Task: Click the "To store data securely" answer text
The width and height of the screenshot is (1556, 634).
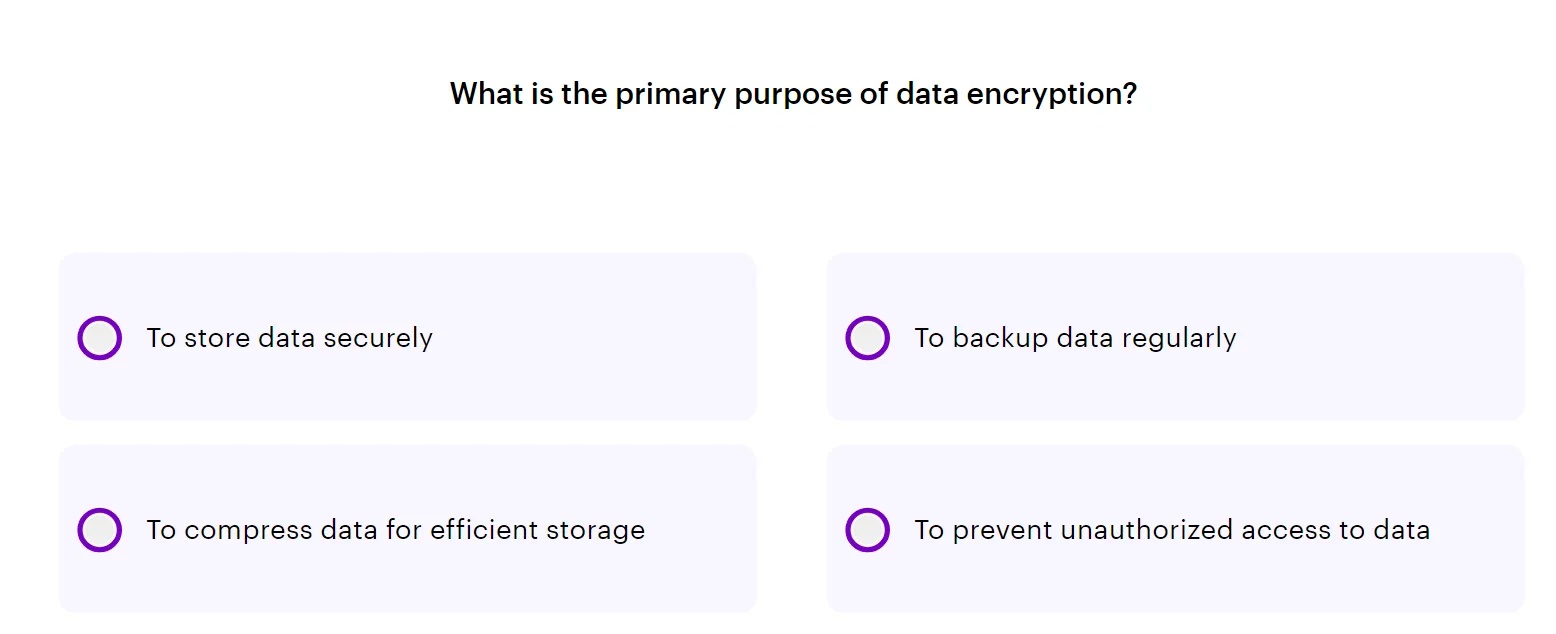Action: (x=289, y=338)
